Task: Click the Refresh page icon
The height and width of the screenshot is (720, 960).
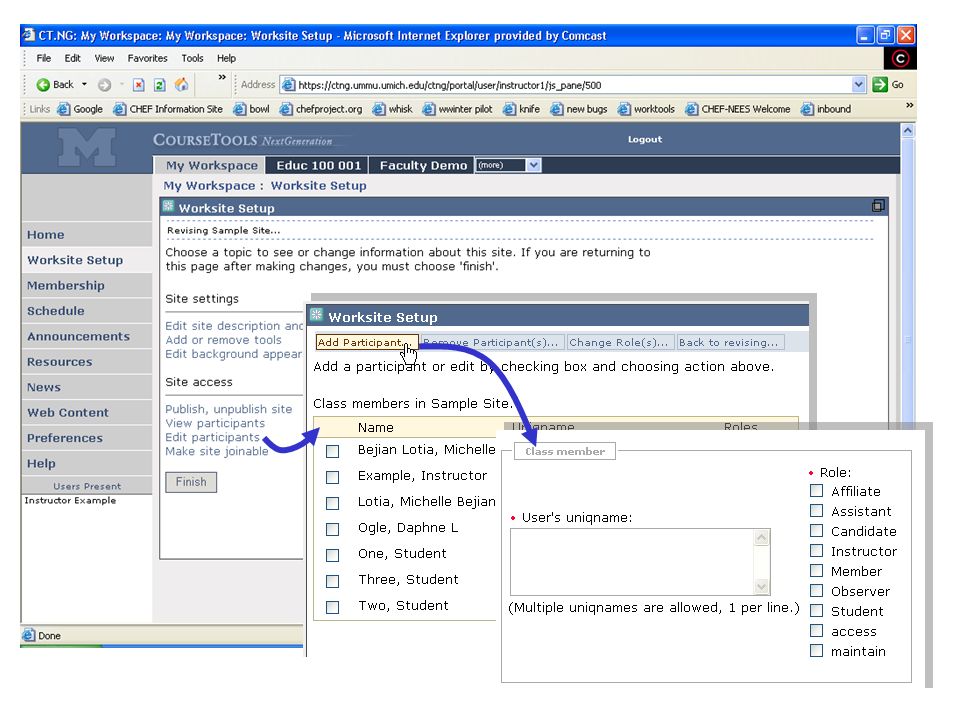Action: [159, 84]
